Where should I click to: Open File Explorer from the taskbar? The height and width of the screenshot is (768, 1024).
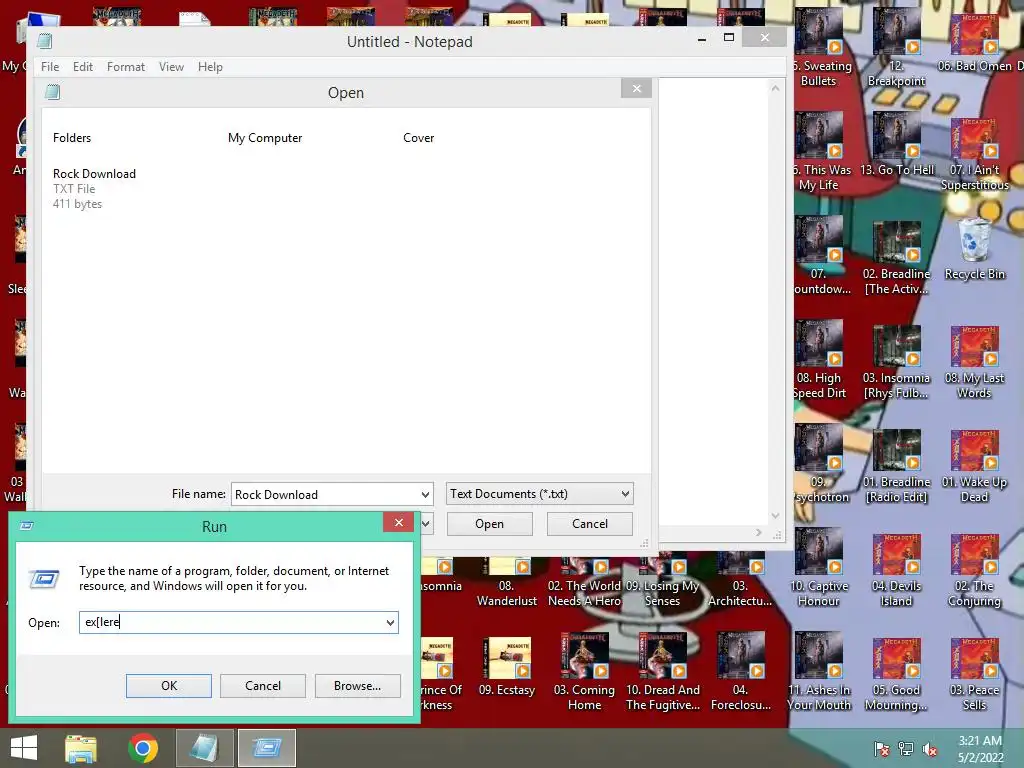81,748
